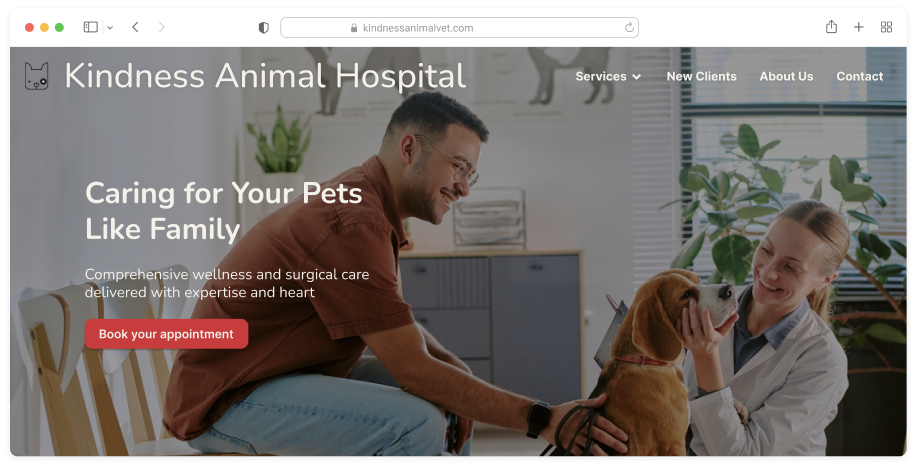Reload the page with refresh icon
This screenshot has height=467, width=916.
coord(629,27)
